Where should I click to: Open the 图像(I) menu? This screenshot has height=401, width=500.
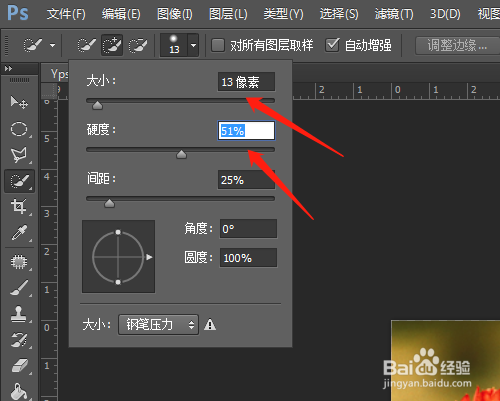175,14
